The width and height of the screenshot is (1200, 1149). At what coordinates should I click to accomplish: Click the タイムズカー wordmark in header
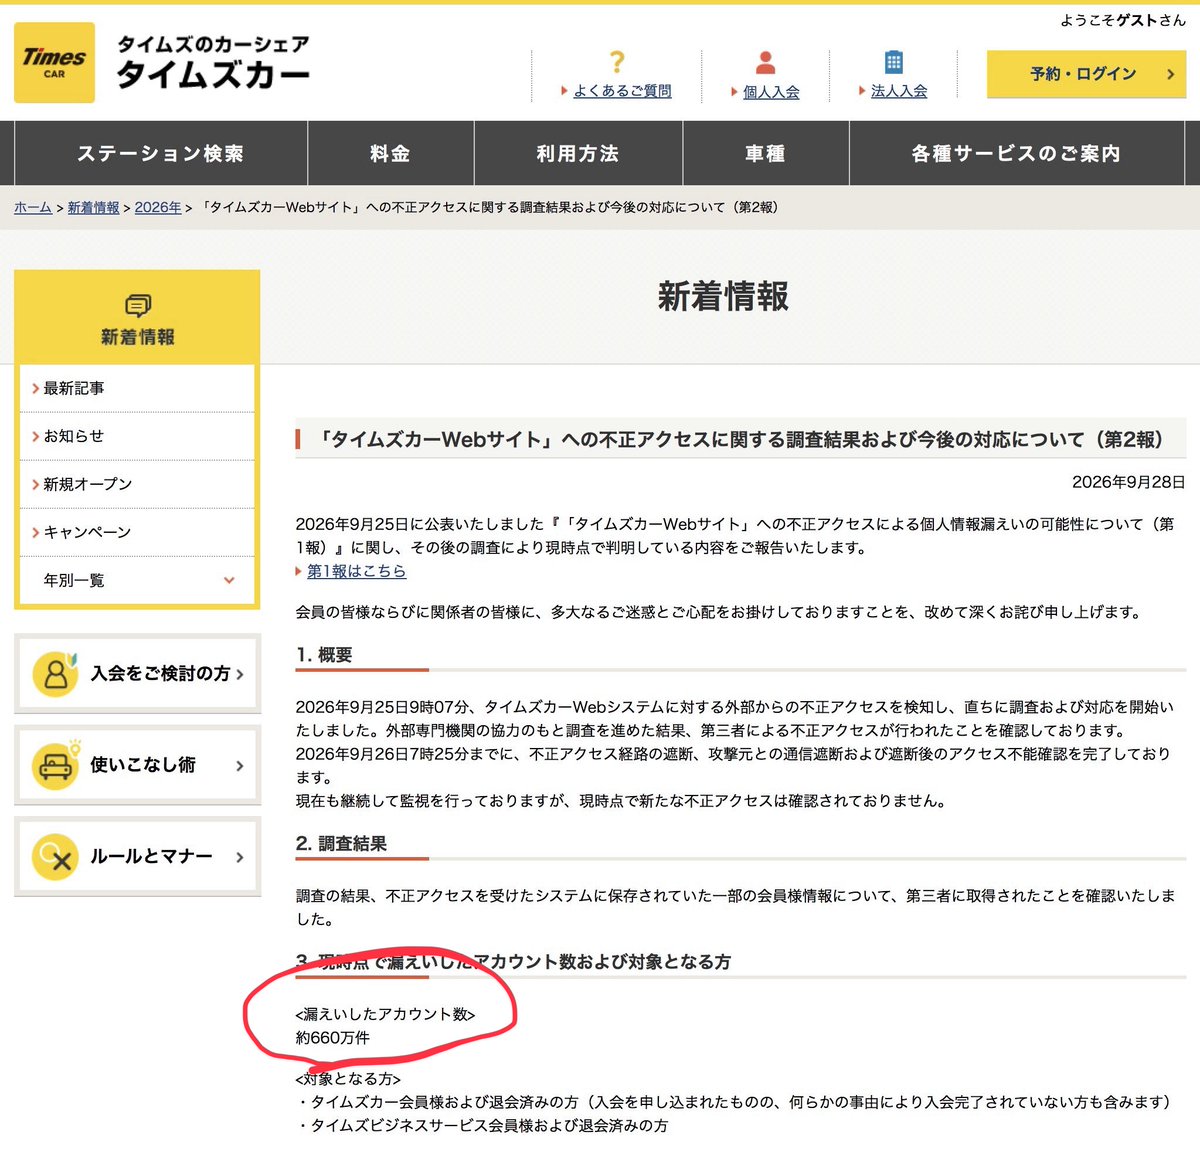coord(213,74)
